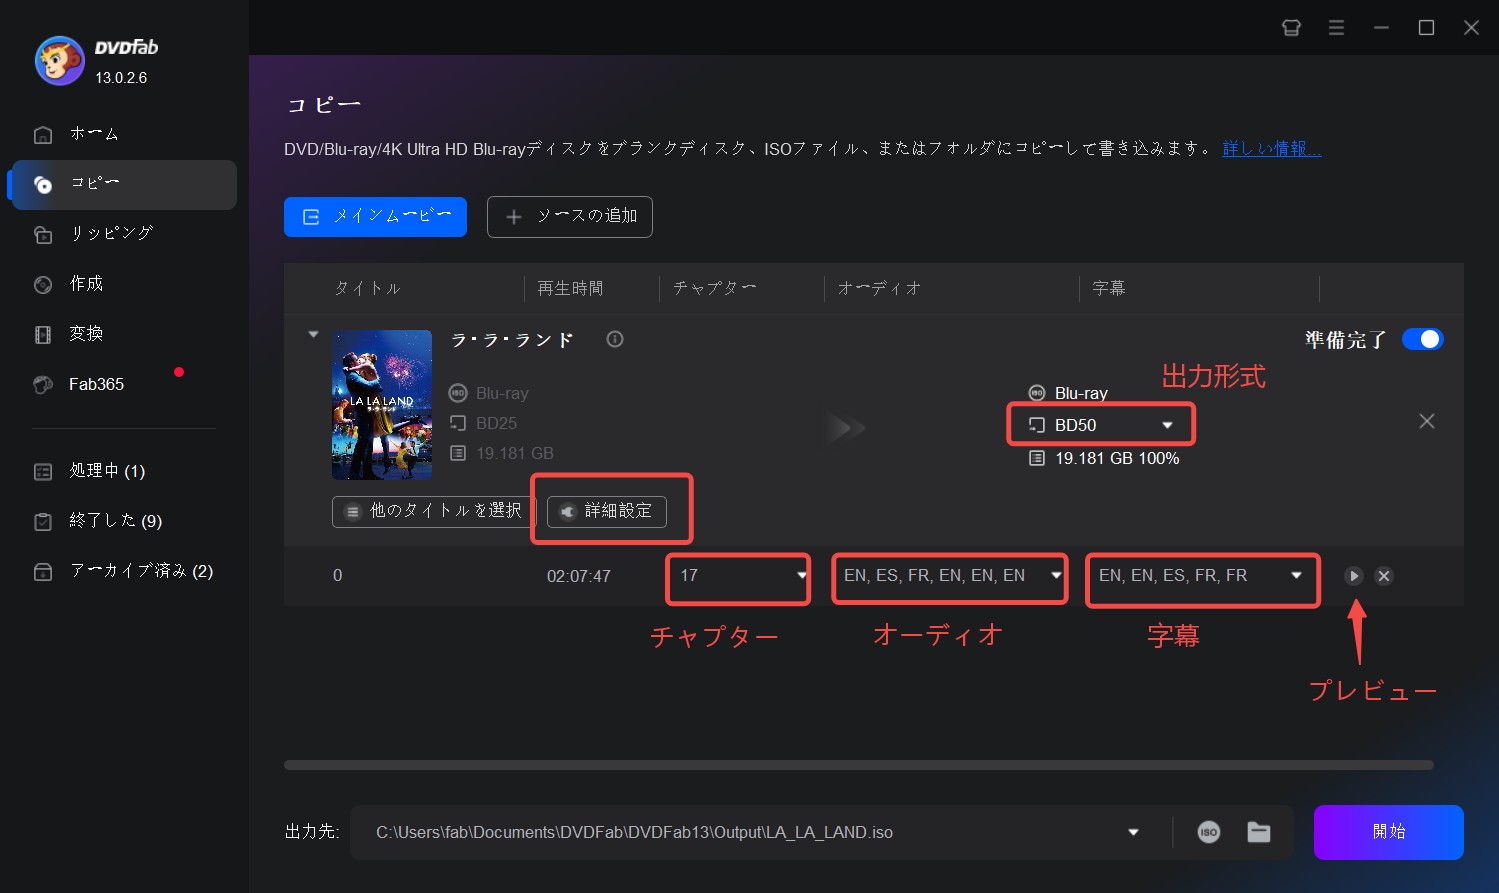Remove La La Land source with X
The height and width of the screenshot is (893, 1499).
[x=1427, y=421]
